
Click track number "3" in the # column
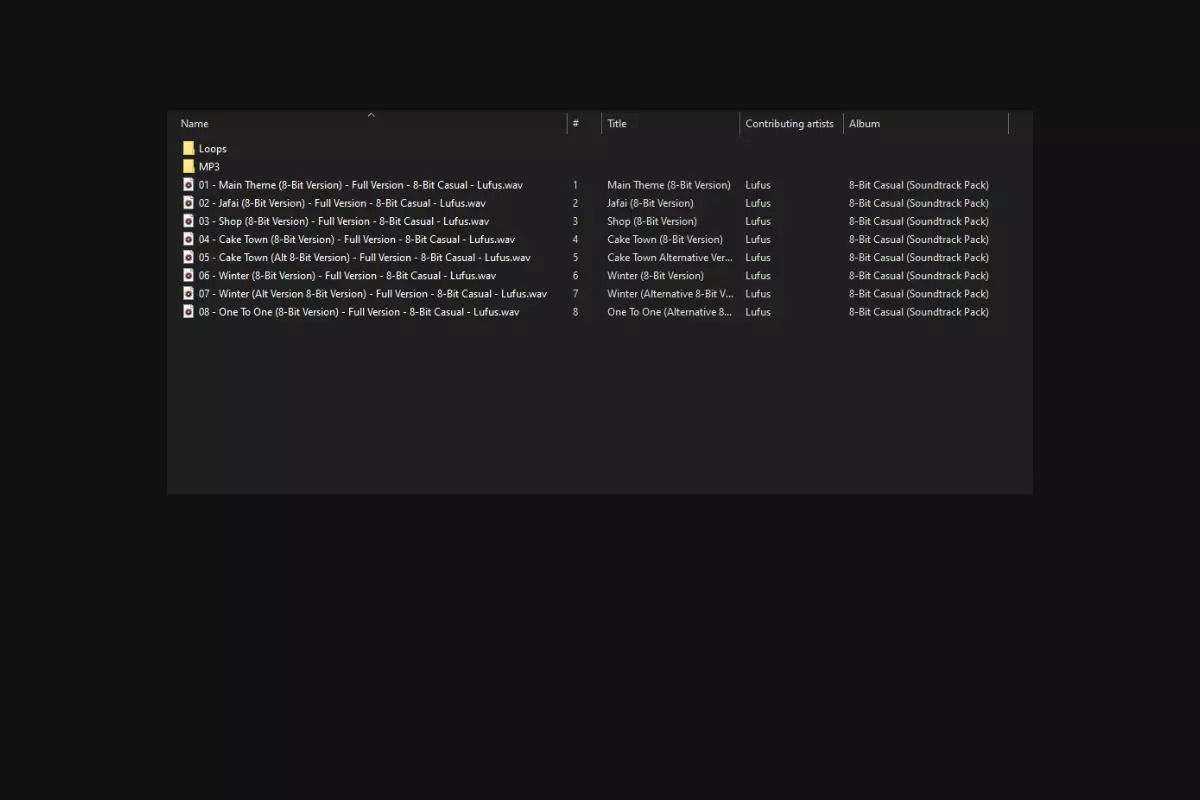click(x=575, y=220)
